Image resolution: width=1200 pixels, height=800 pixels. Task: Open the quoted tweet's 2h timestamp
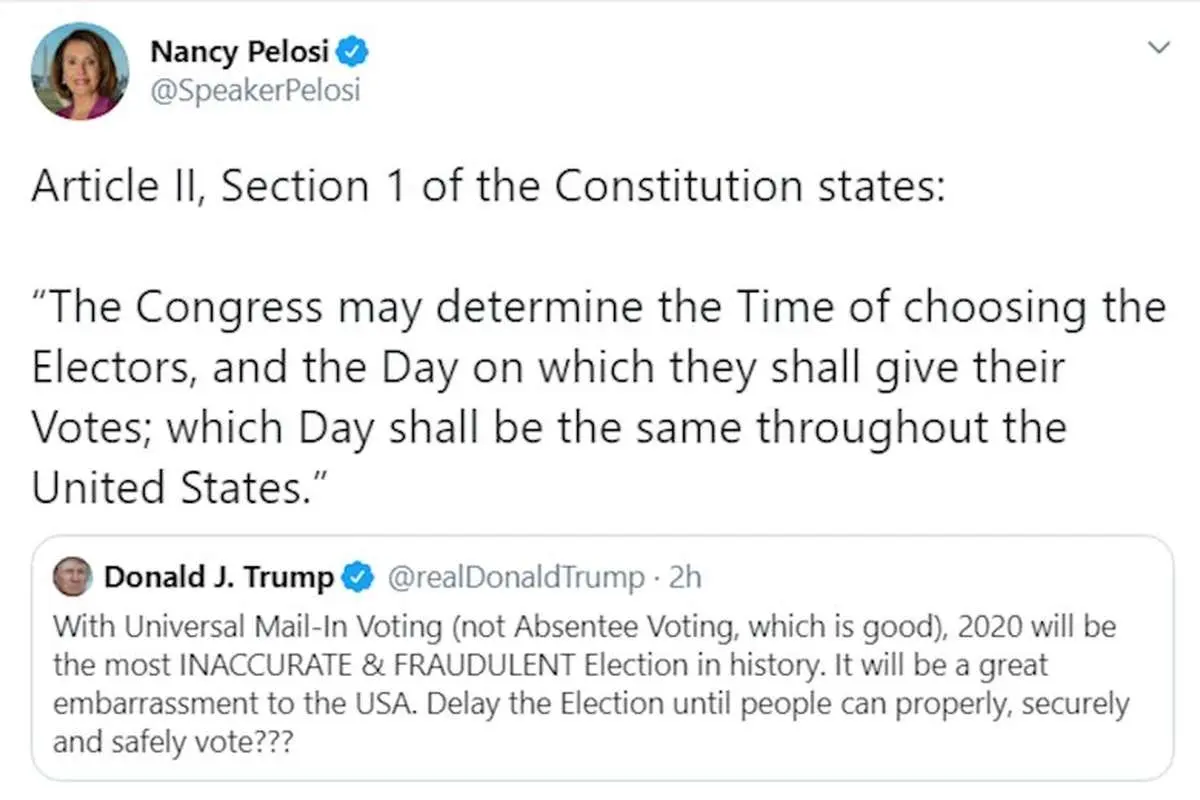[x=685, y=577]
